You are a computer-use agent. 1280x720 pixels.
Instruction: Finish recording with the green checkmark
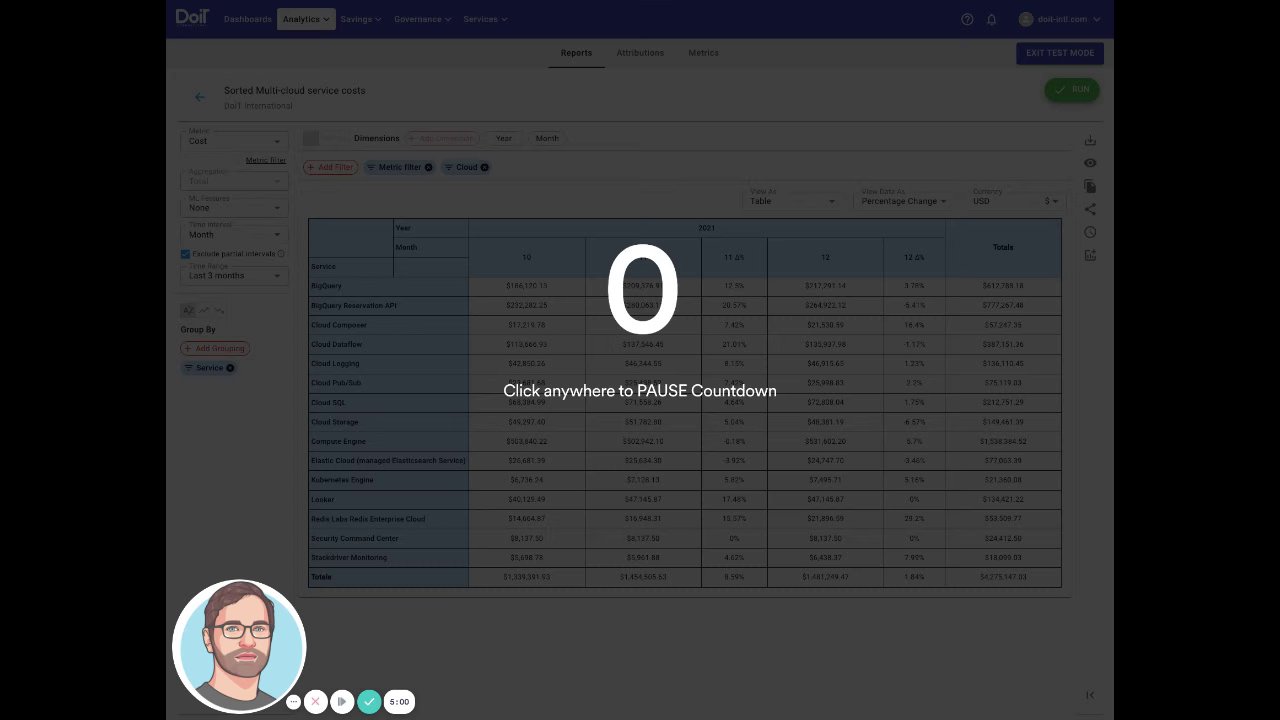[x=369, y=702]
